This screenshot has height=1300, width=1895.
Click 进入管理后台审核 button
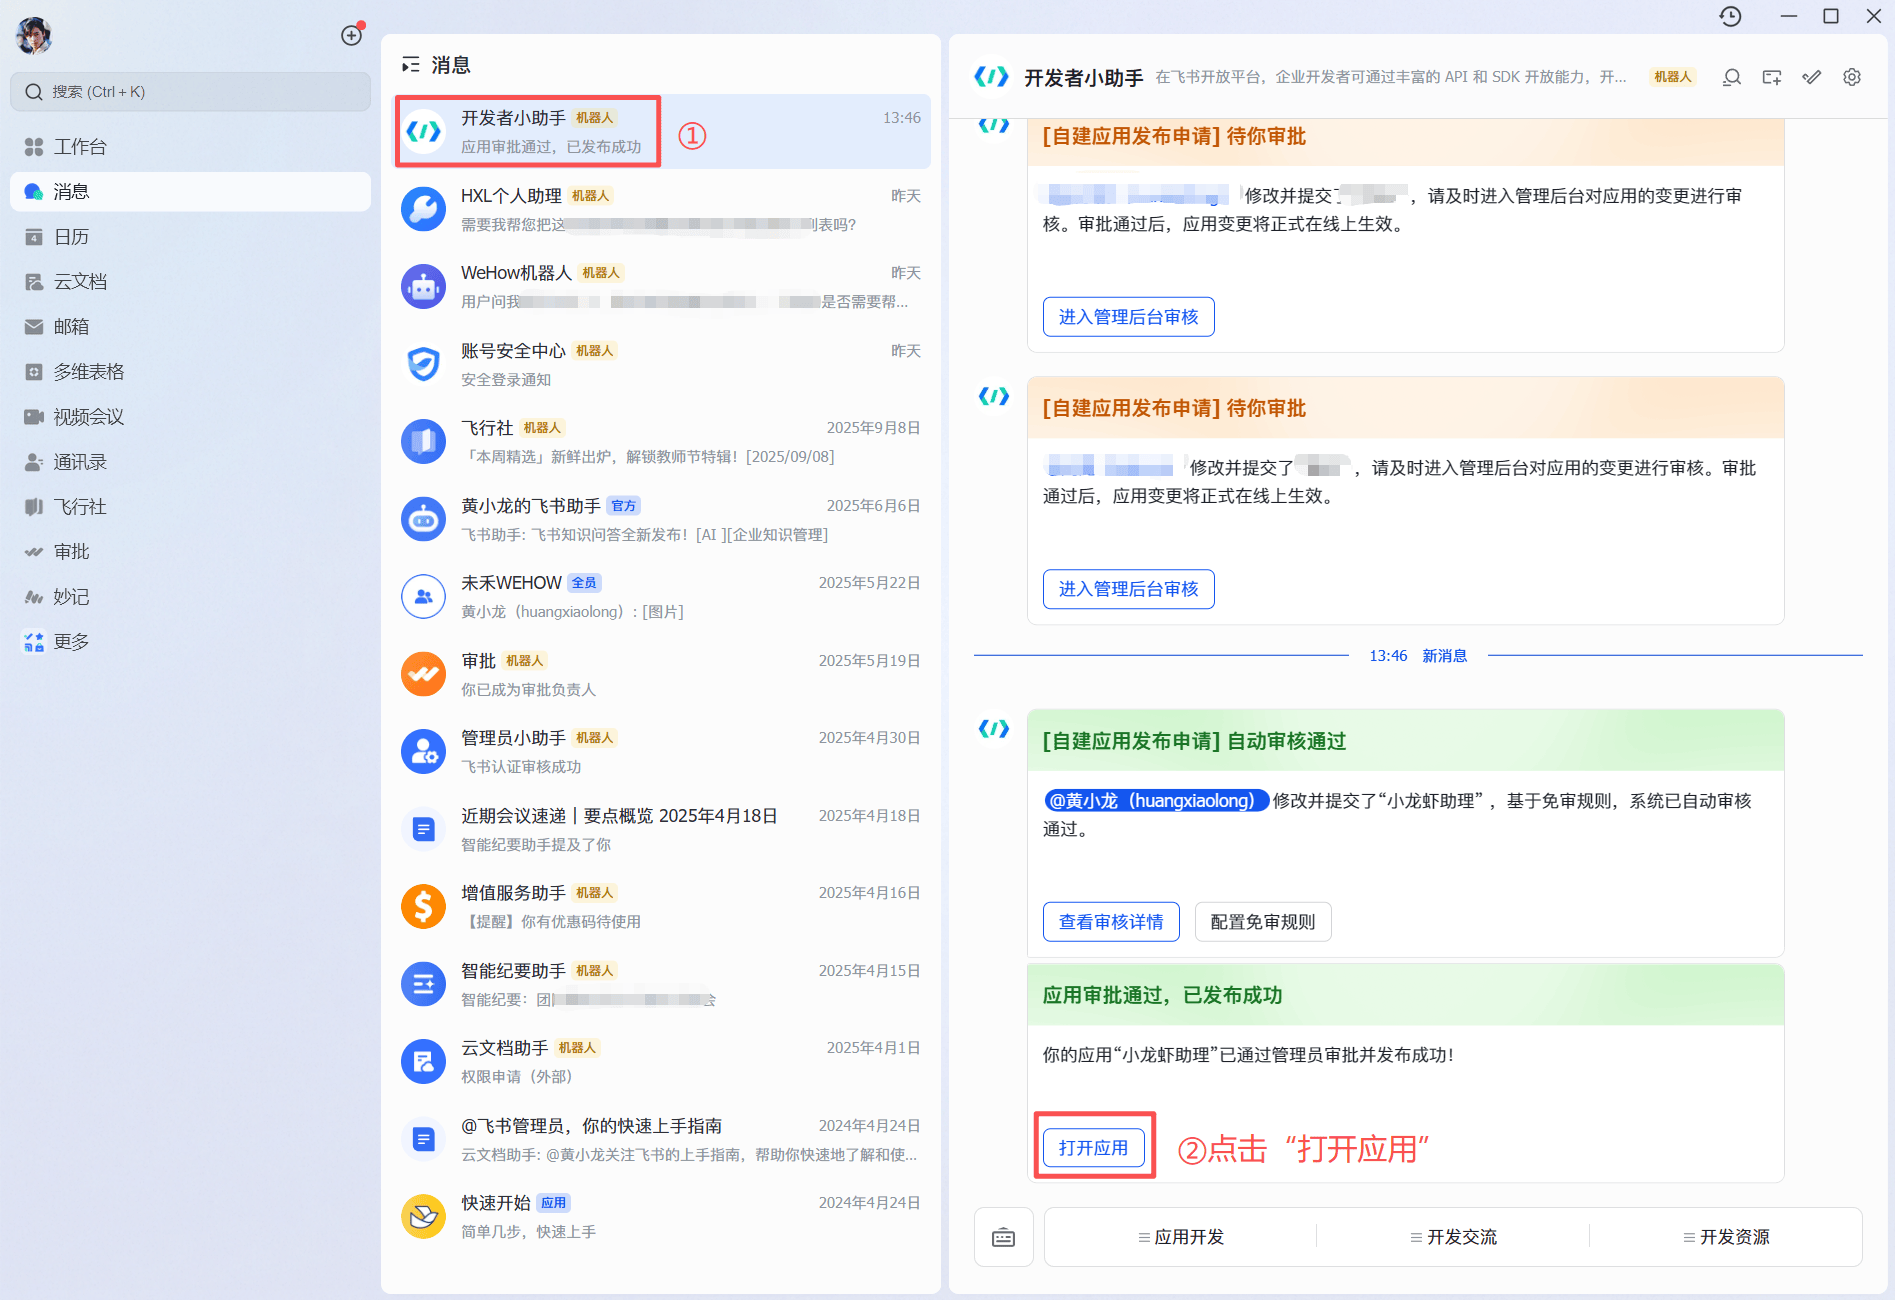click(x=1128, y=316)
